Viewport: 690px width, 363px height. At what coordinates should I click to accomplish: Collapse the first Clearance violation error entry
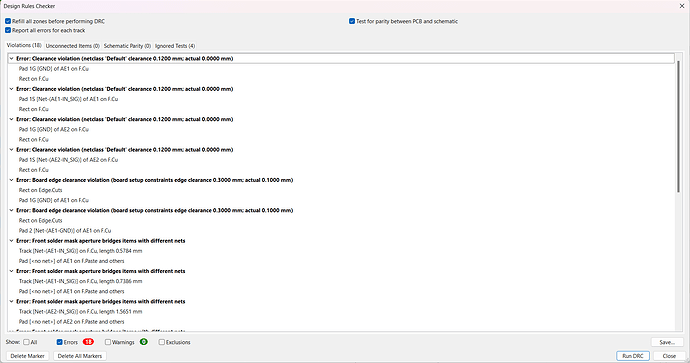(x=11, y=59)
